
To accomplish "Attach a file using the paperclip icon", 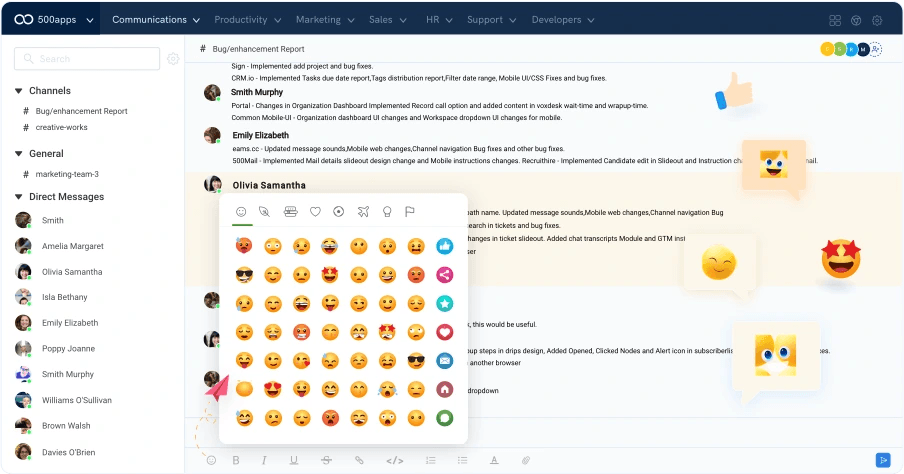I will coord(526,460).
